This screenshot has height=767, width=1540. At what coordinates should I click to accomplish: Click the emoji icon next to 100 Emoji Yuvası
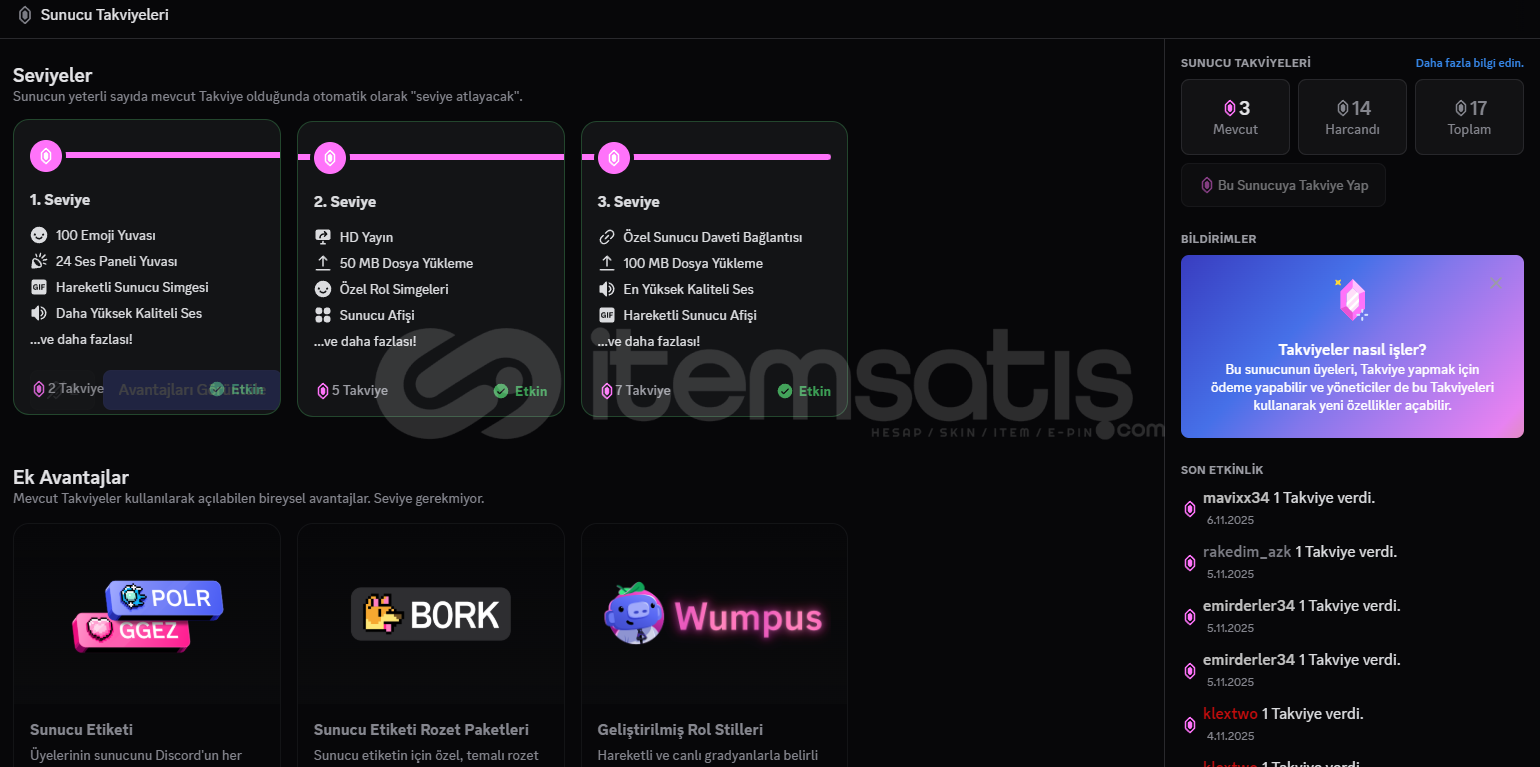pyautogui.click(x=39, y=235)
